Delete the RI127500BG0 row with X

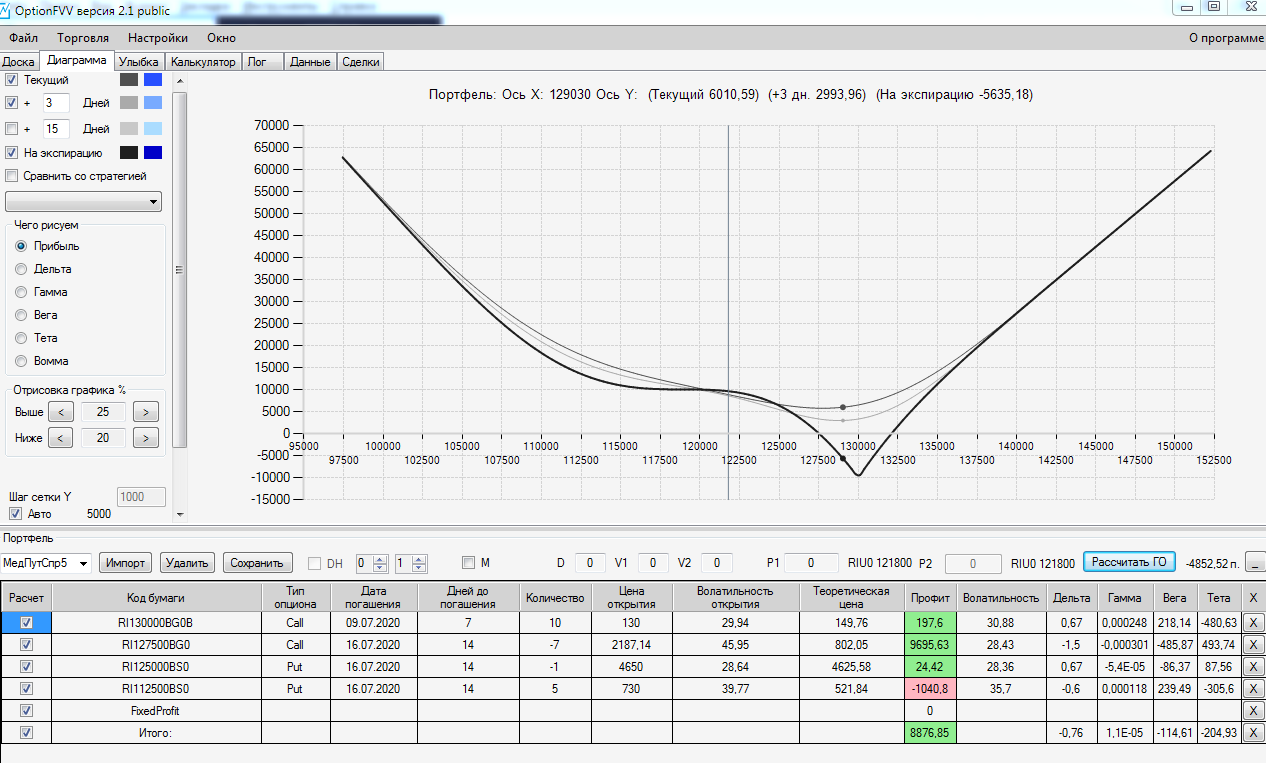(x=1254, y=644)
